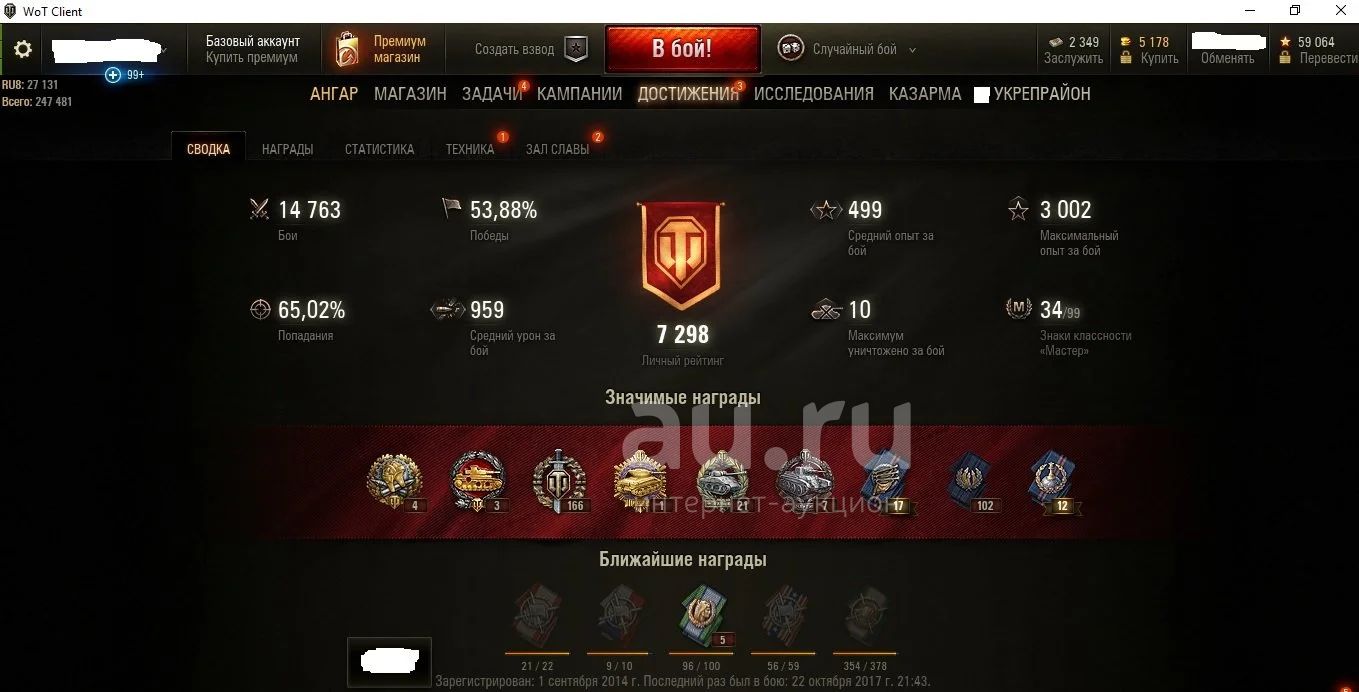
Task: Click Купить премиум under Базовый аккаунт
Action: pyautogui.click(x=252, y=58)
